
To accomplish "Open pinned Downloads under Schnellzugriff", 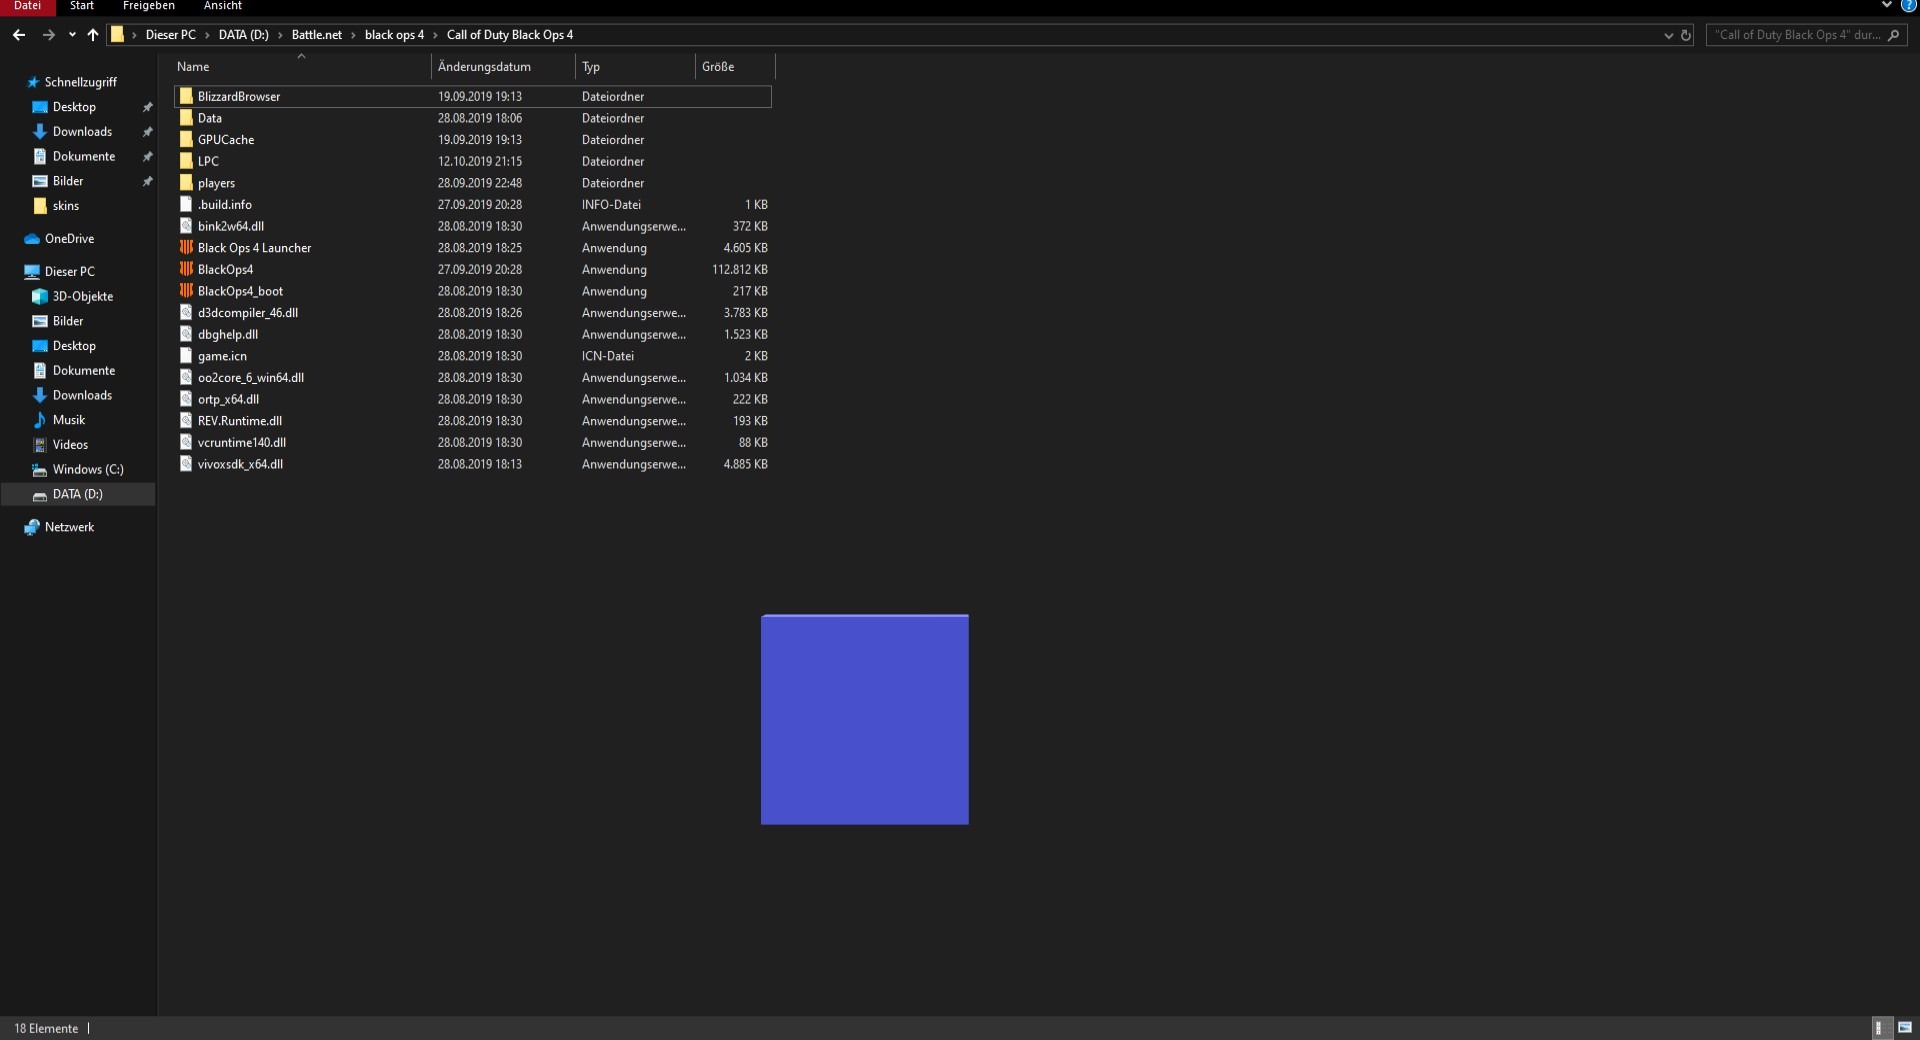I will (x=82, y=132).
